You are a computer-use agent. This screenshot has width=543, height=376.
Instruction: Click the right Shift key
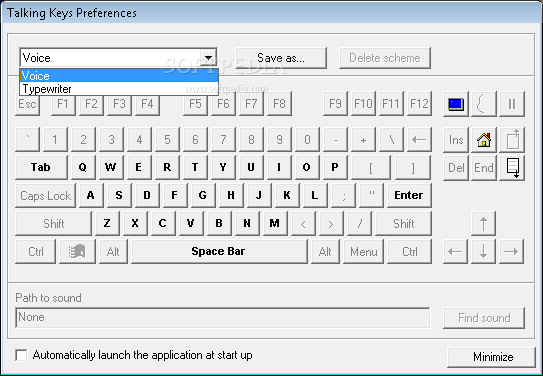(403, 224)
